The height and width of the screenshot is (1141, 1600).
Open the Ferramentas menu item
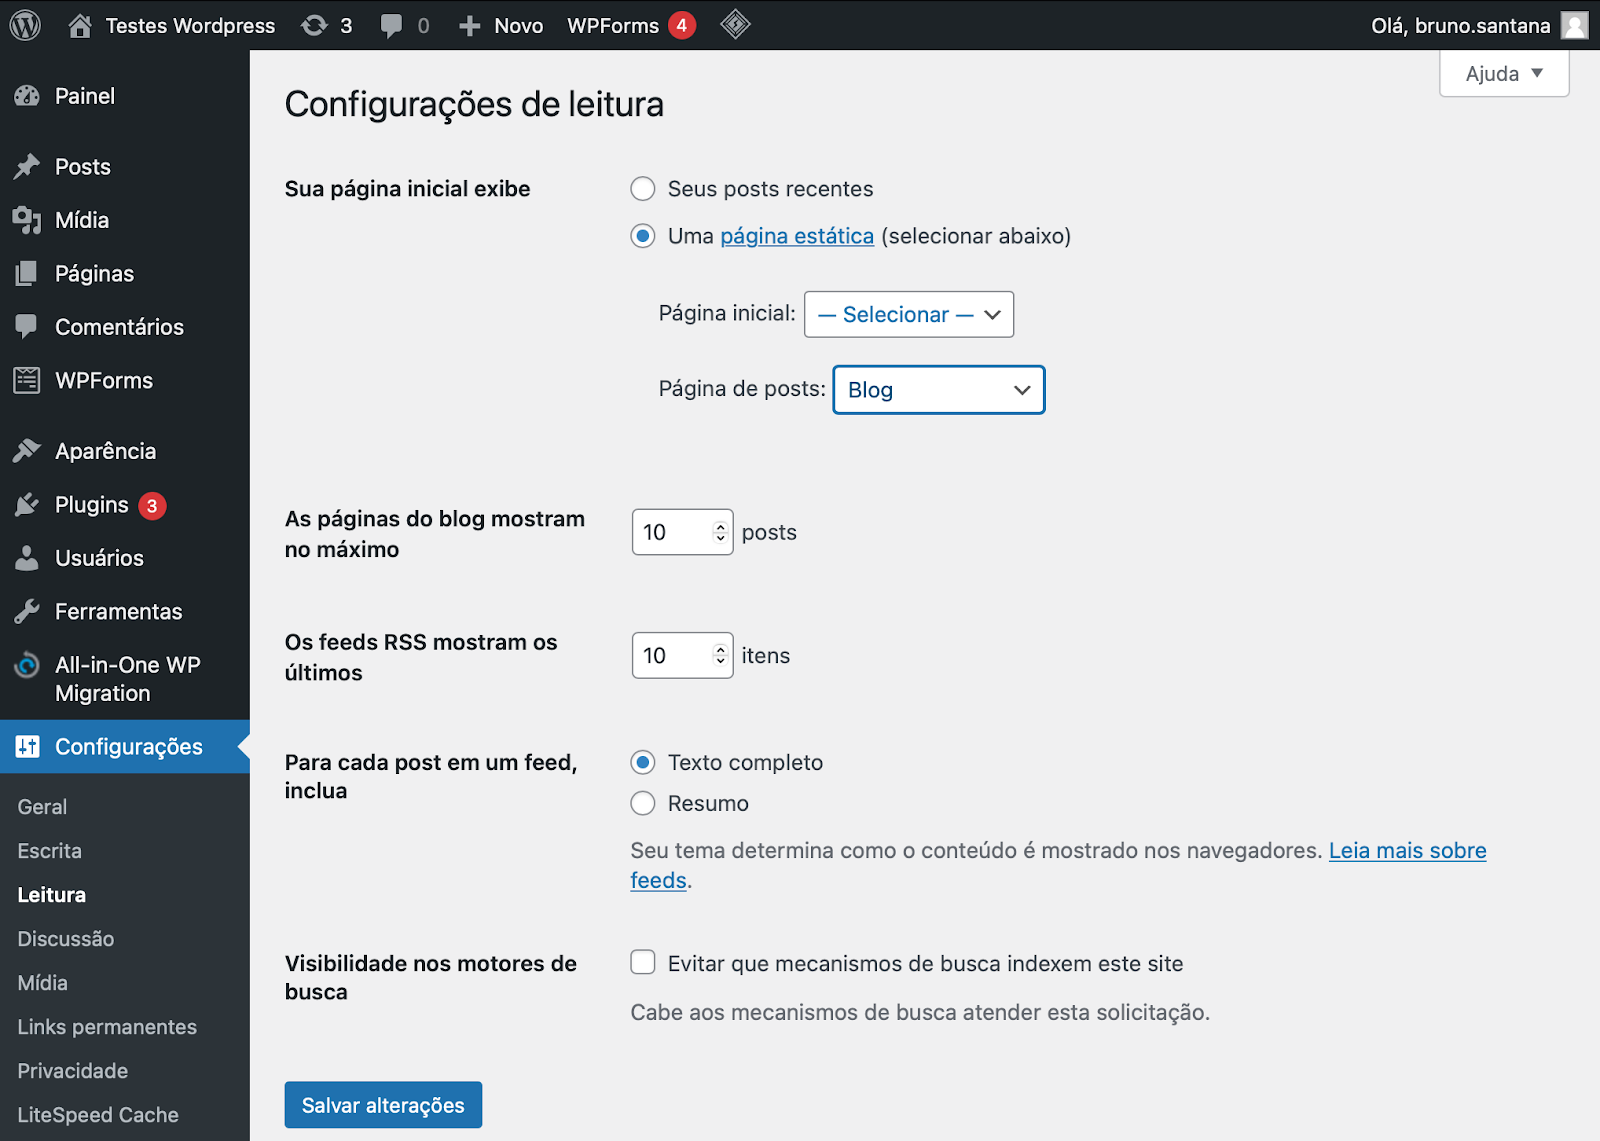tap(119, 611)
